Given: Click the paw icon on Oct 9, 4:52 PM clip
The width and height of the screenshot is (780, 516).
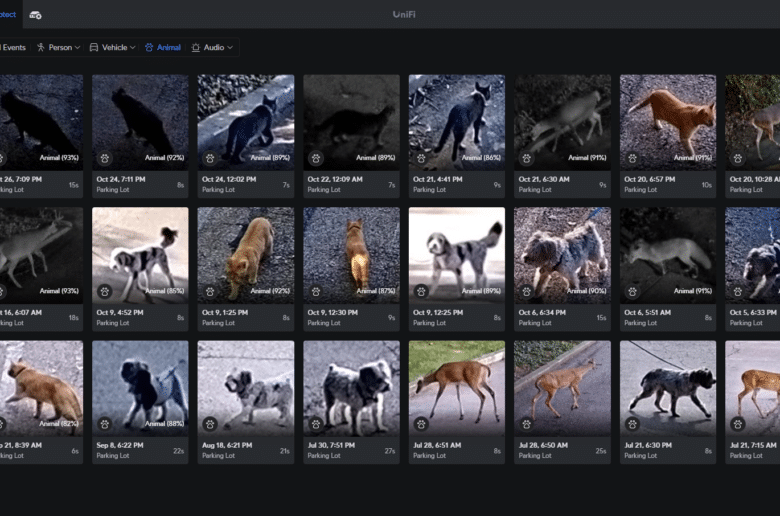Looking at the screenshot, I should pos(104,292).
